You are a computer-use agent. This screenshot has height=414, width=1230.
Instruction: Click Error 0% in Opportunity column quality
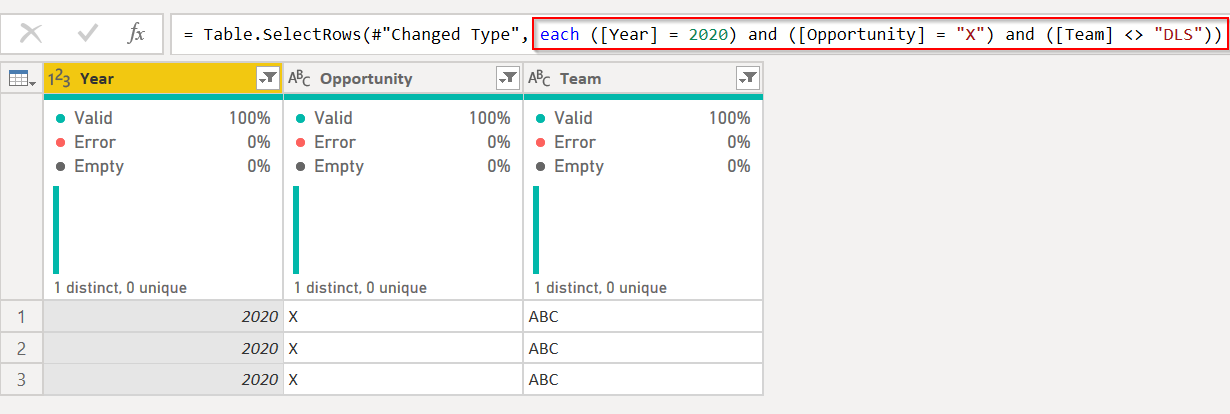[x=403, y=142]
